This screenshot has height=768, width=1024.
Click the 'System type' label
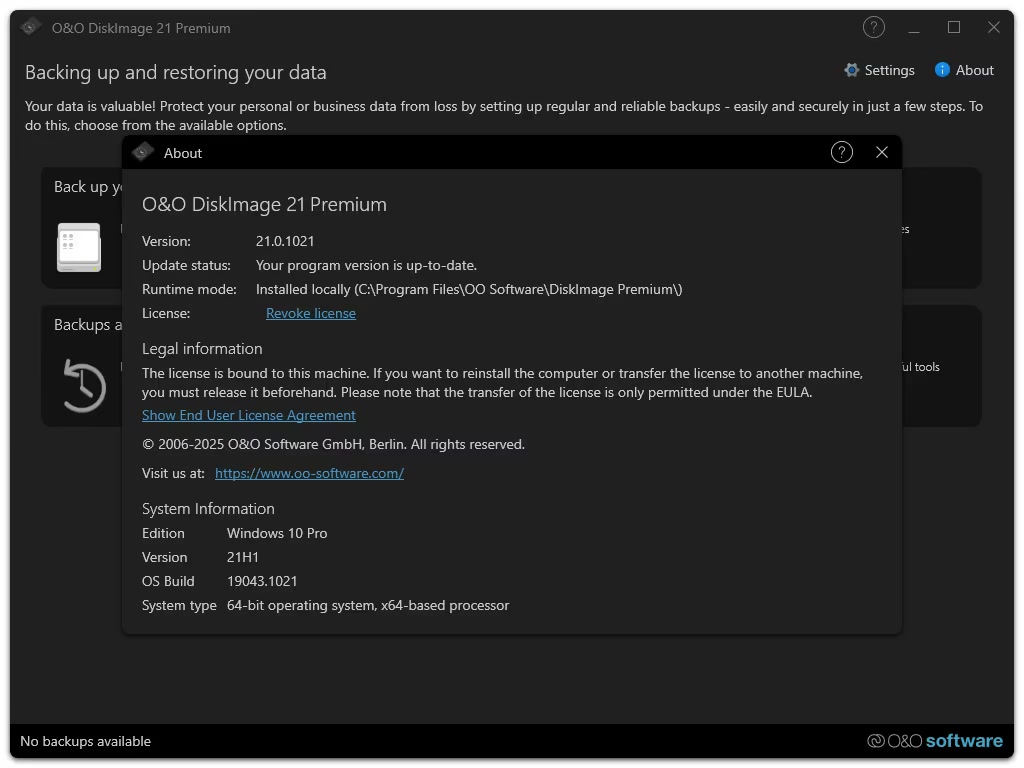(x=179, y=605)
